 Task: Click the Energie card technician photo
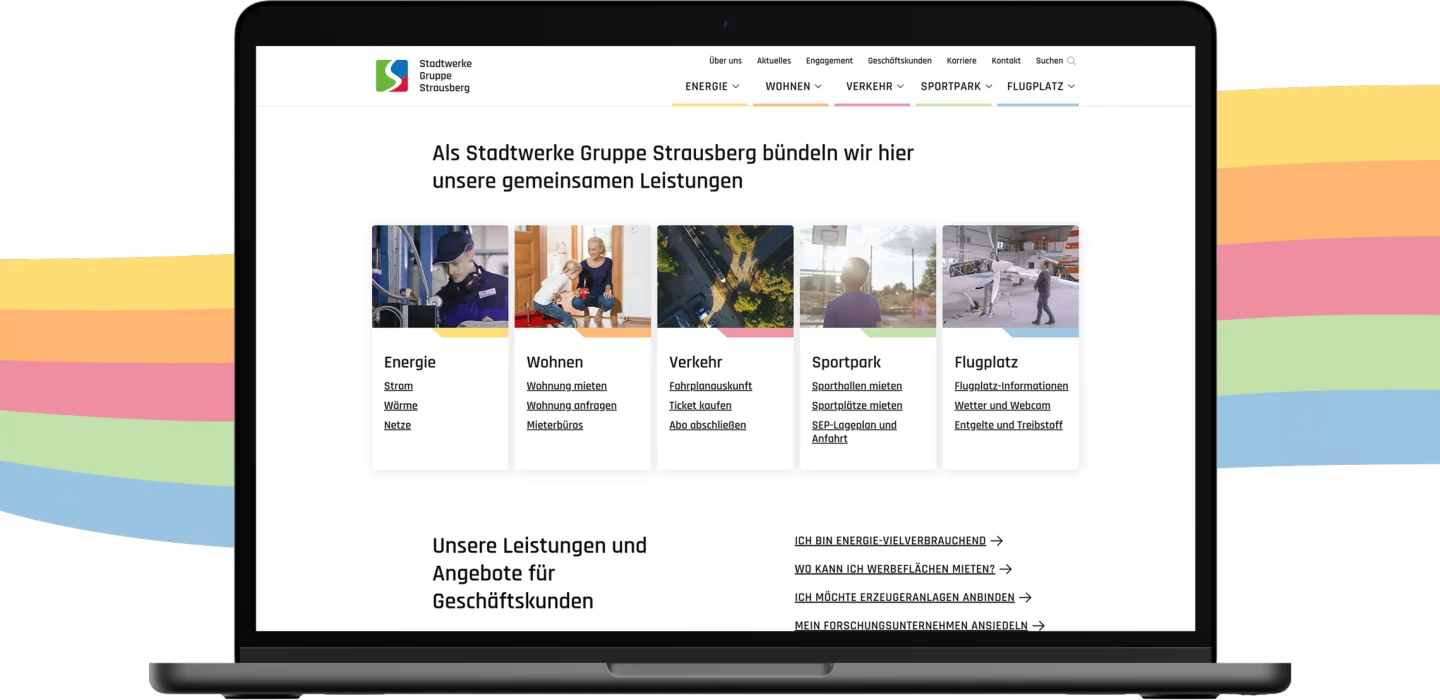tap(440, 276)
